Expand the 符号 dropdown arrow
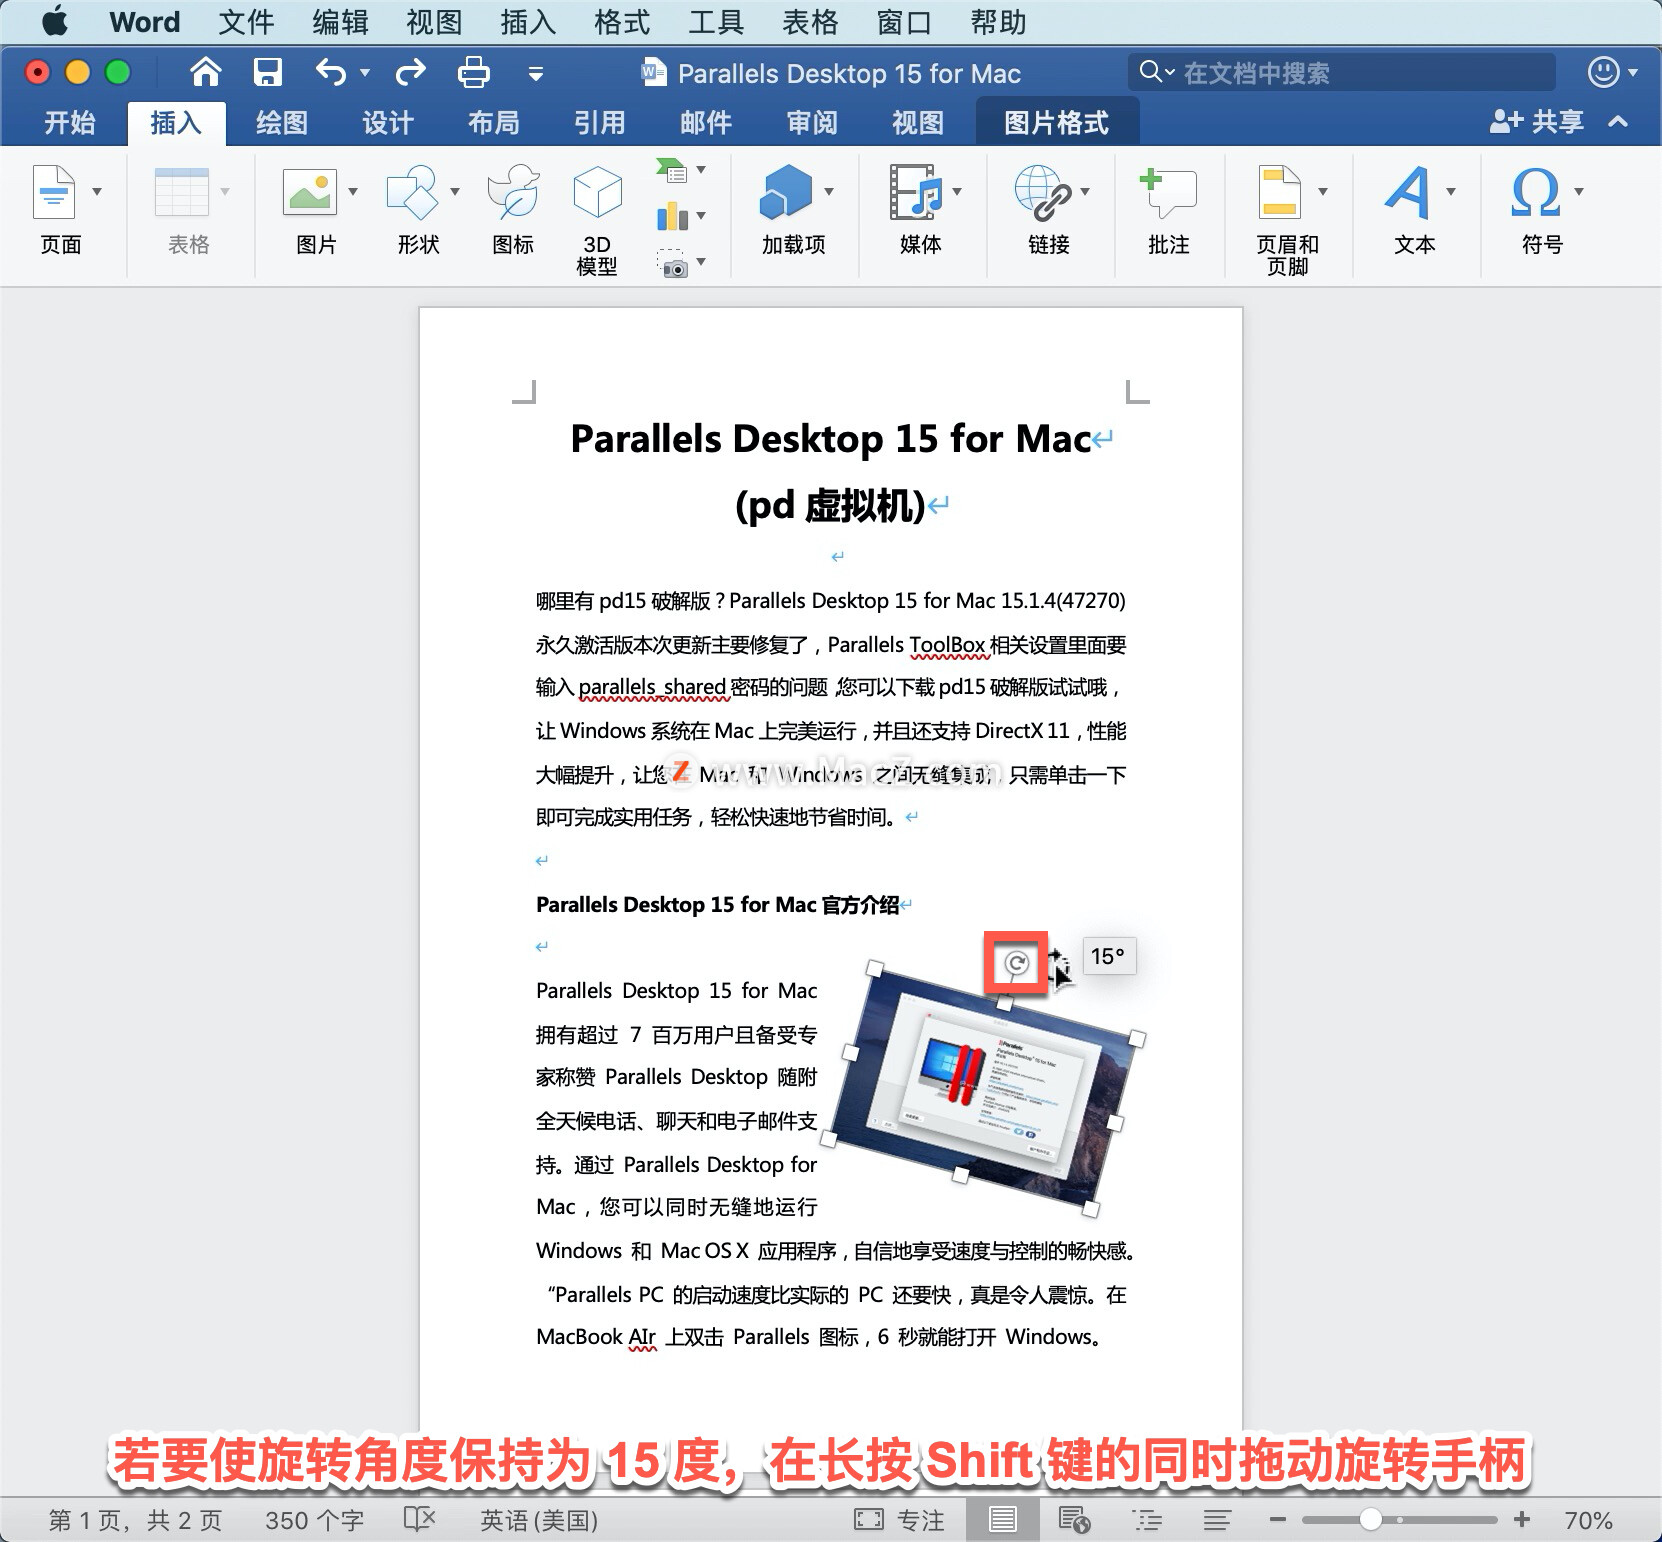This screenshot has width=1662, height=1542. pyautogui.click(x=1579, y=191)
